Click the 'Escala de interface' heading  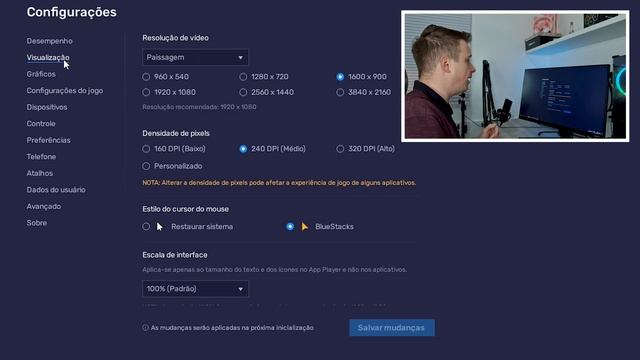pos(175,255)
